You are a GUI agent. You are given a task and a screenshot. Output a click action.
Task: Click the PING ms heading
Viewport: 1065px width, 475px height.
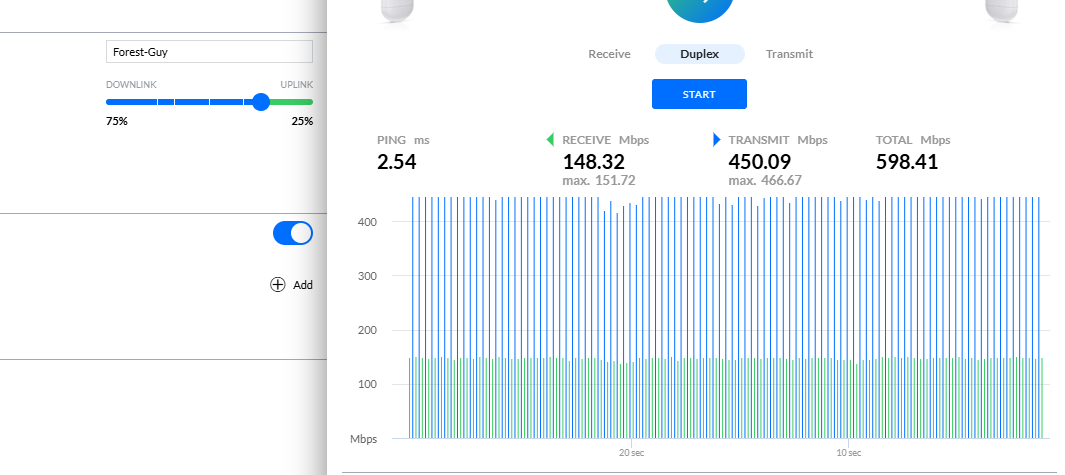(403, 140)
